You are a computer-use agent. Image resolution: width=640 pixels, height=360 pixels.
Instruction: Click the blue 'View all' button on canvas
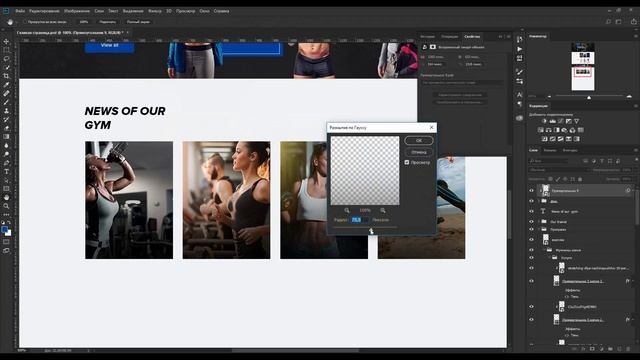[109, 46]
